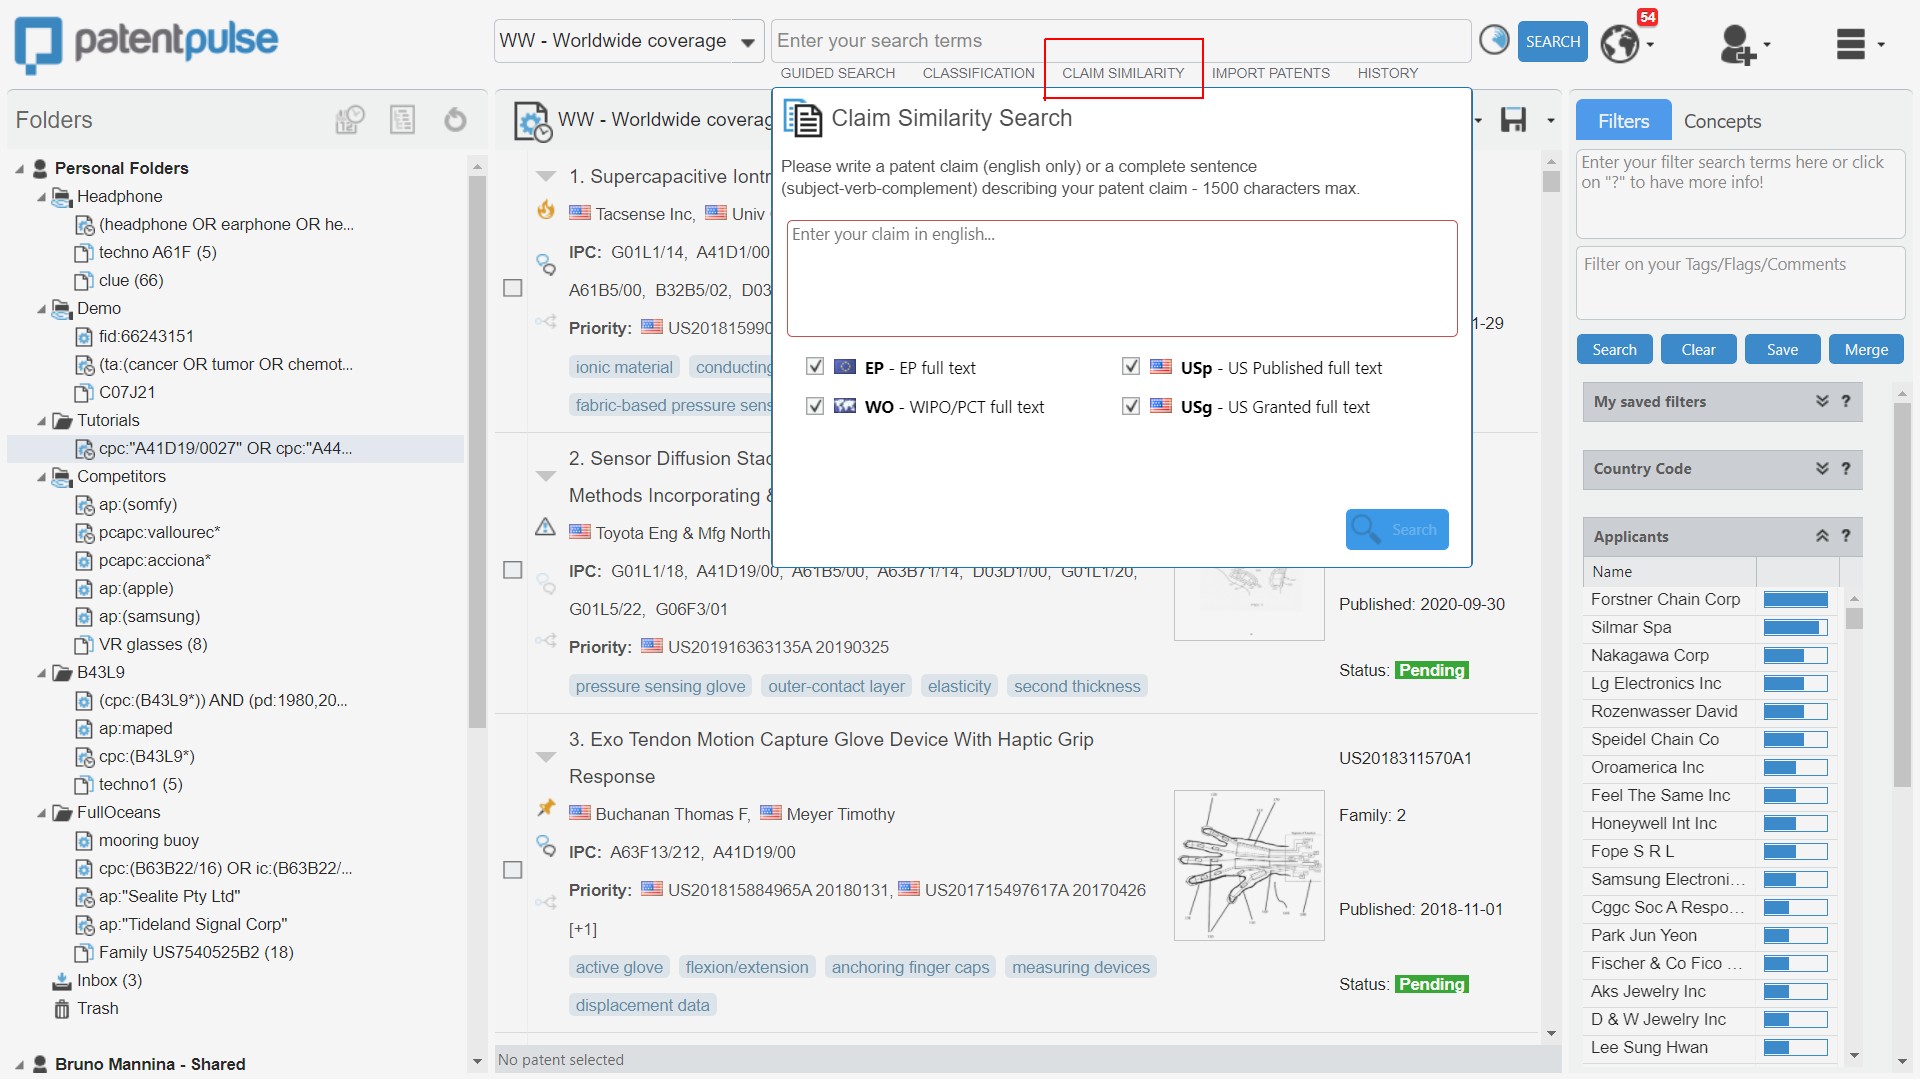Expand the Country Code filter section
Image resolution: width=1920 pixels, height=1080 pixels.
(x=1822, y=469)
